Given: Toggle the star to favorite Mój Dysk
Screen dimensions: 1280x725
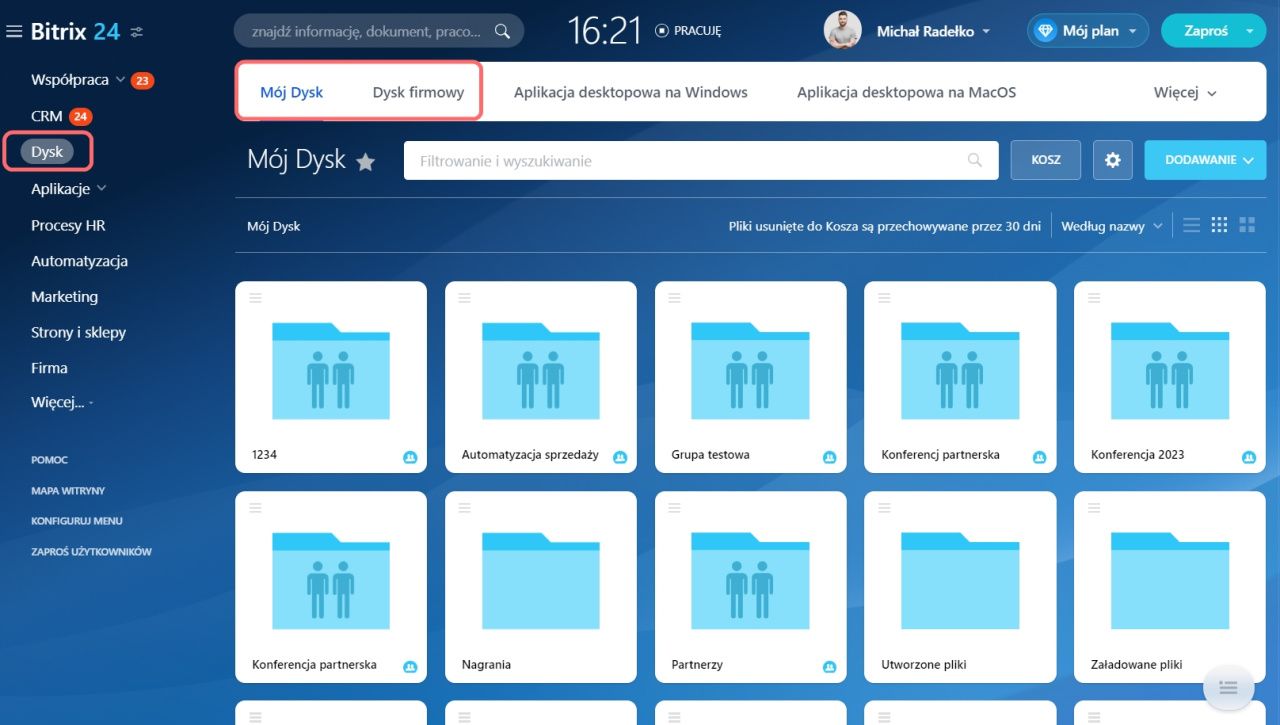Looking at the screenshot, I should pos(366,162).
